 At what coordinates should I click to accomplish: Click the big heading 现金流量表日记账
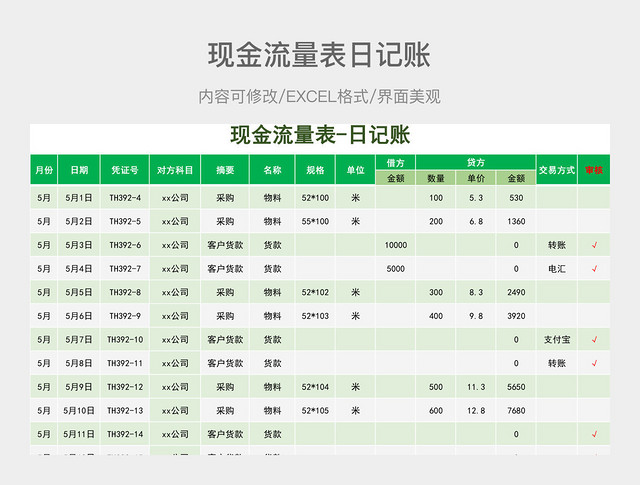click(x=319, y=55)
